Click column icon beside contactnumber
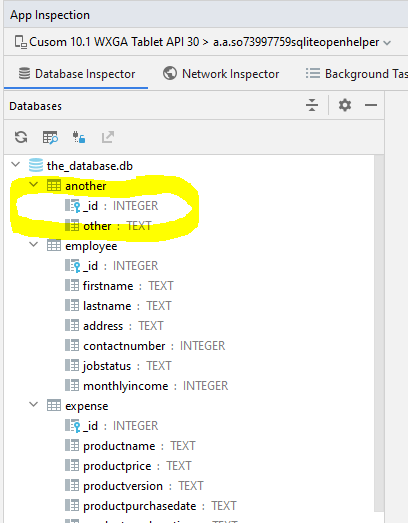The image size is (408, 523). 72,346
